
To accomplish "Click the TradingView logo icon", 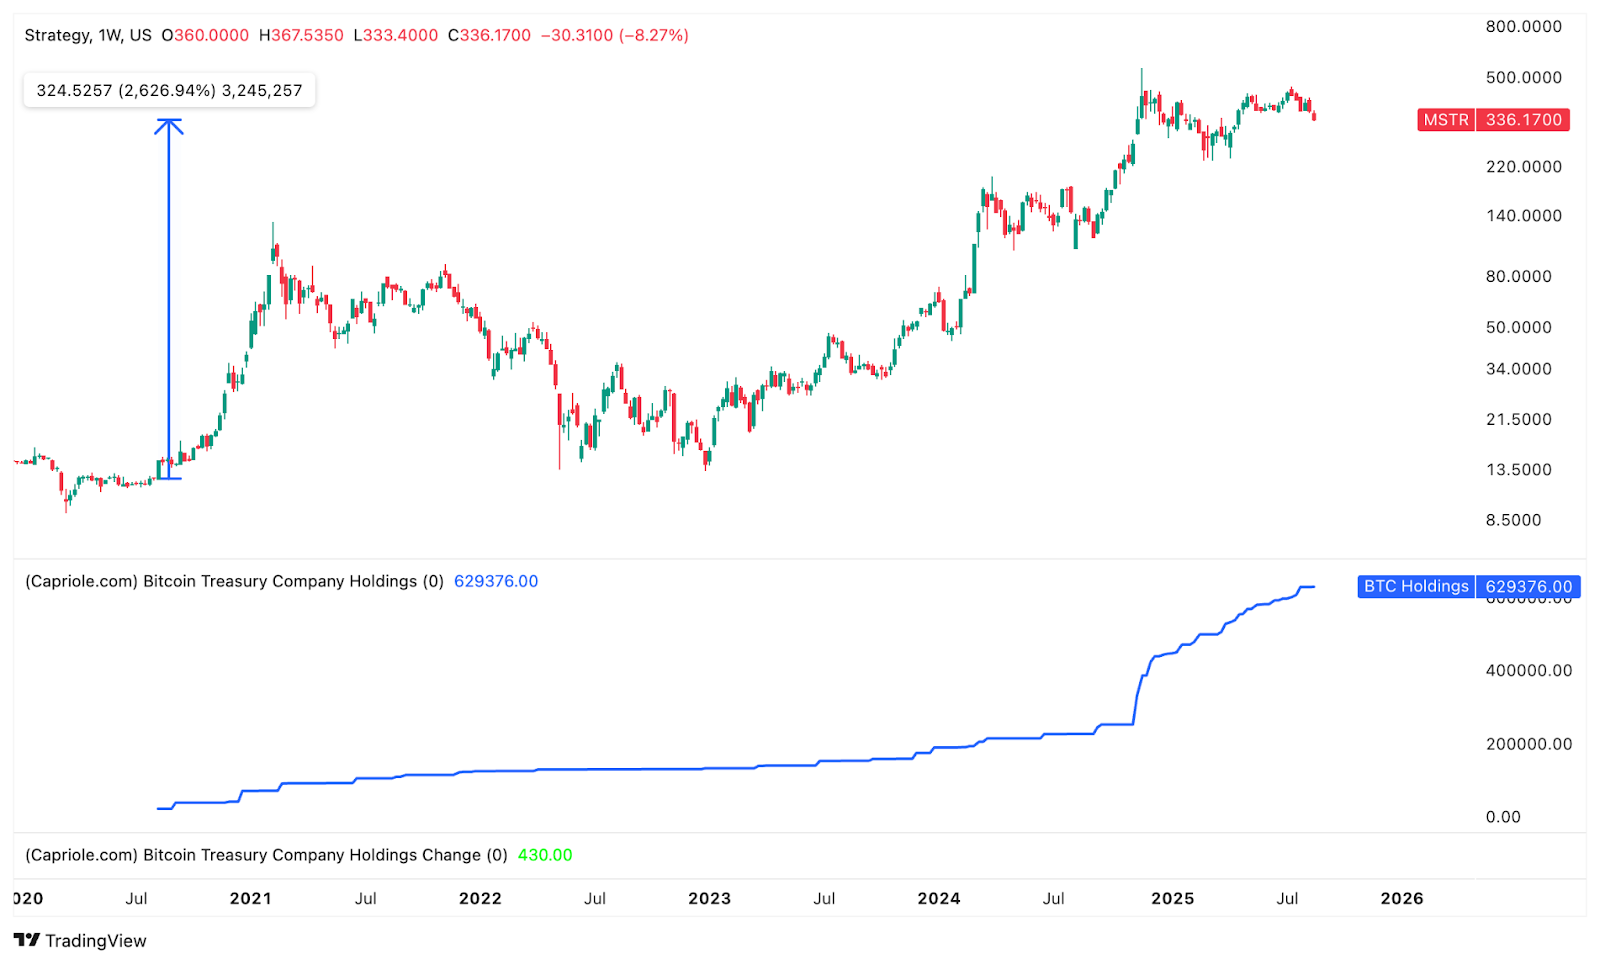I will [x=27, y=940].
